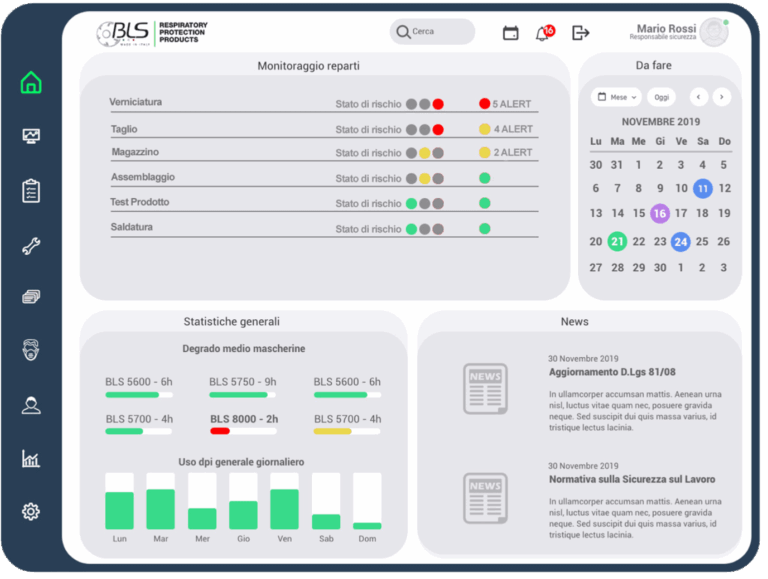Open notifications bell with 16 badge

click(x=544, y=33)
